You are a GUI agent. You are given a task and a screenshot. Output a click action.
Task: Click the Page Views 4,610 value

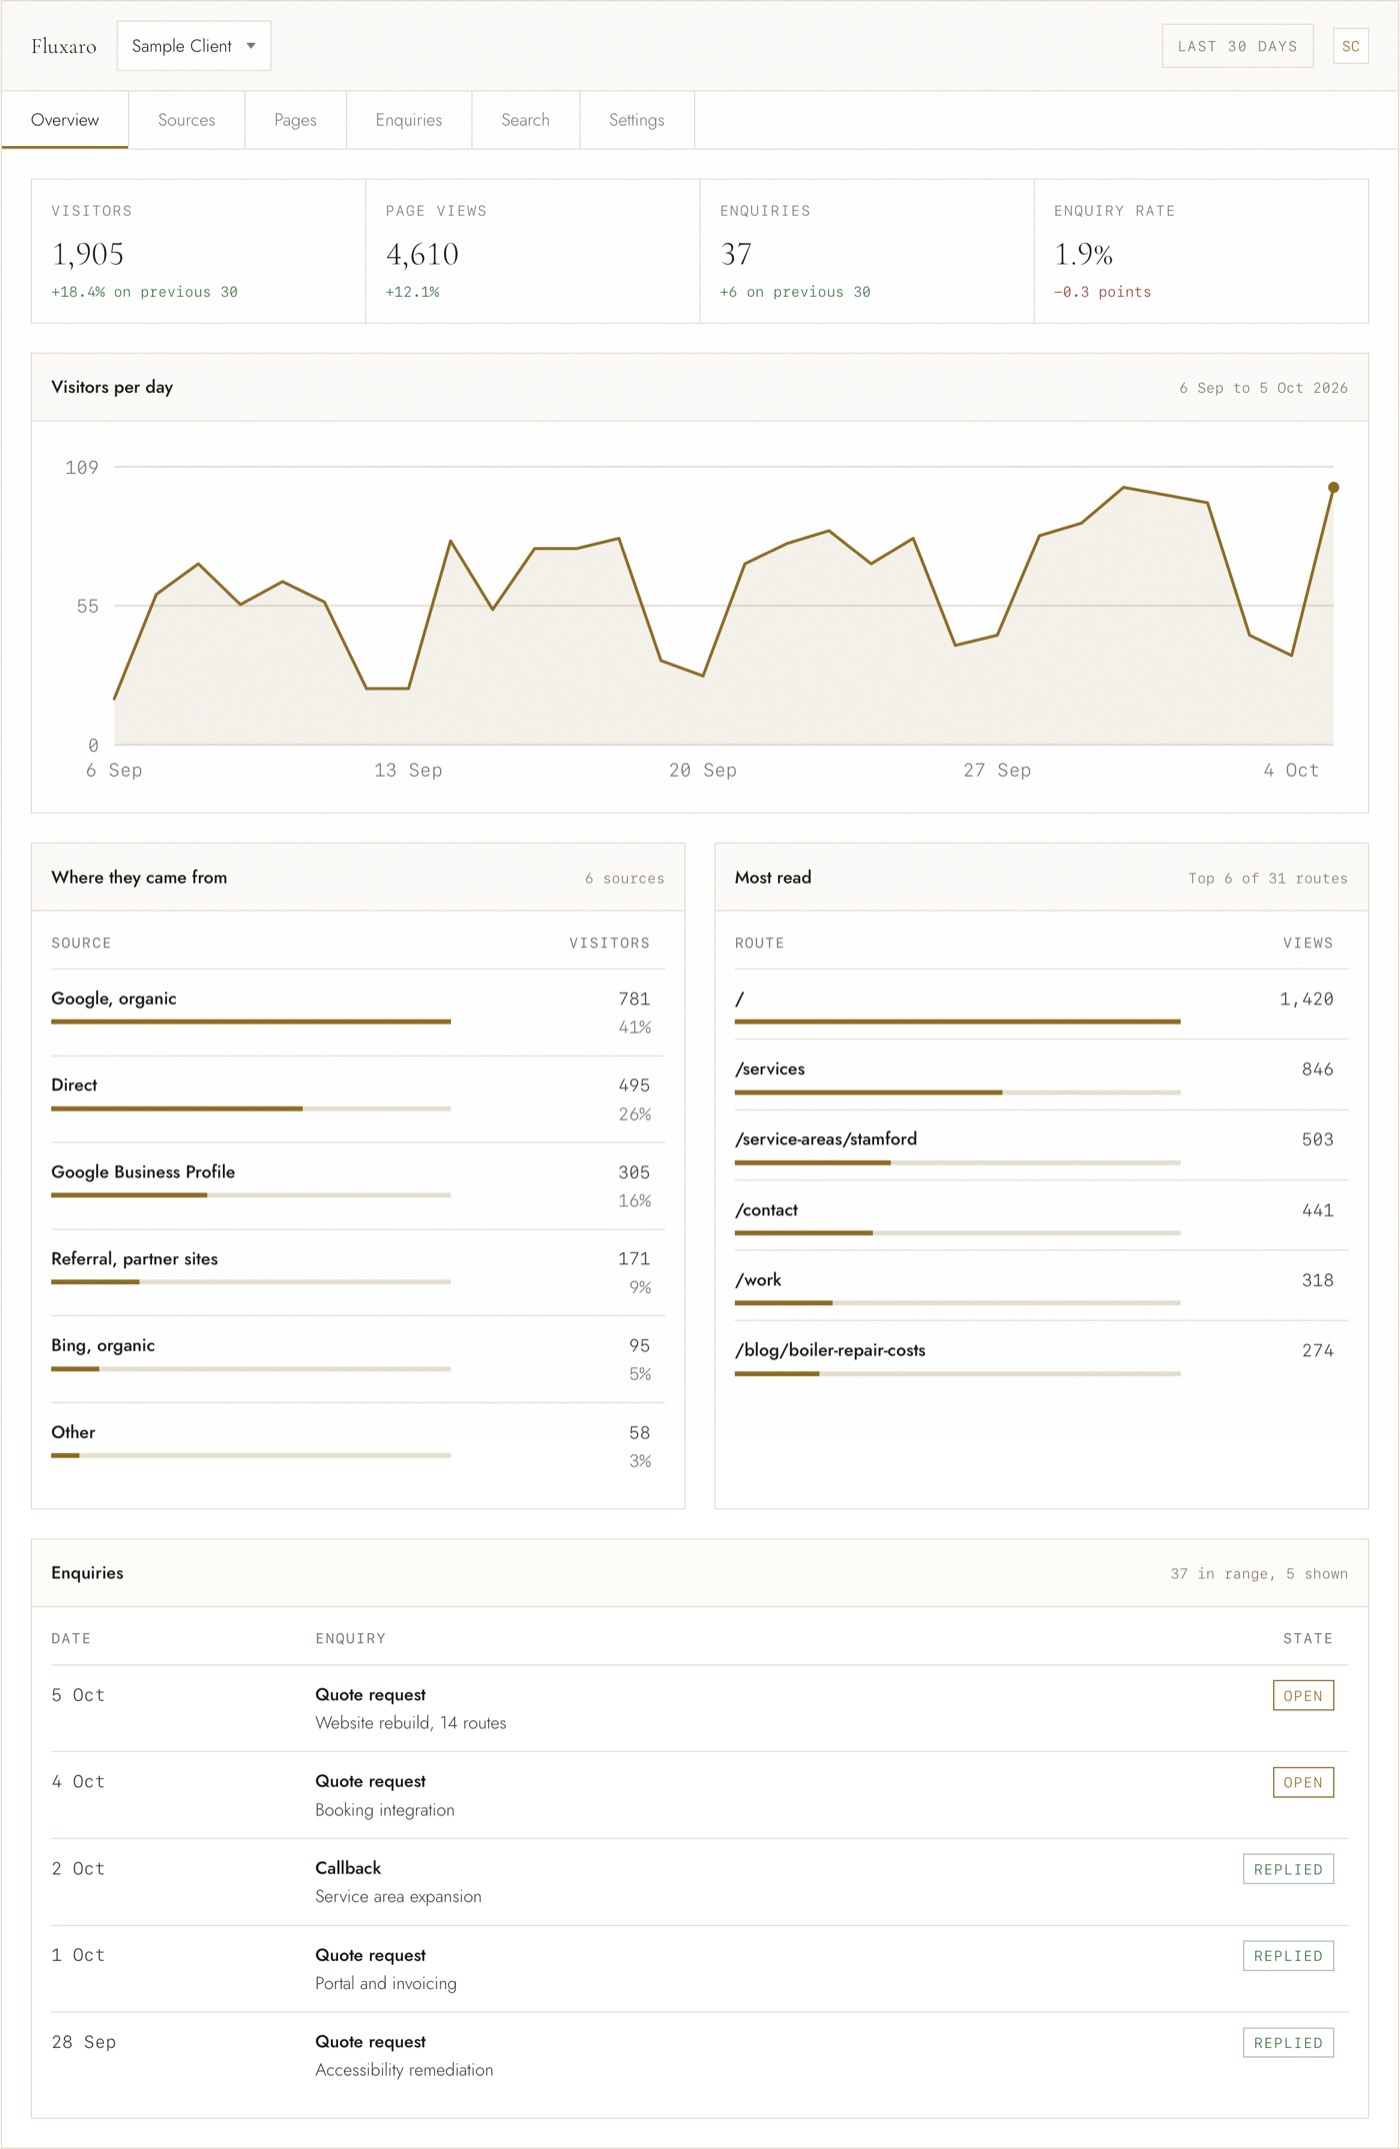point(422,254)
